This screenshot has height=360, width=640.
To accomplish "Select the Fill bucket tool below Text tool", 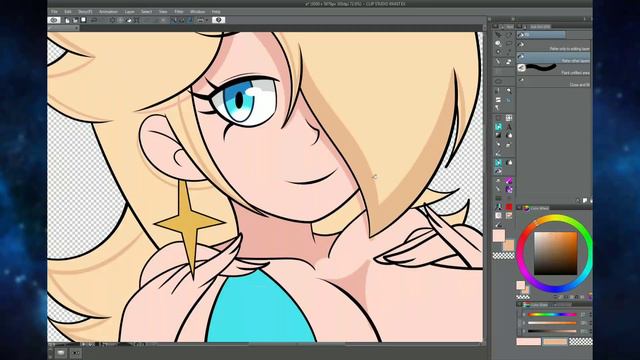I will pos(509,136).
